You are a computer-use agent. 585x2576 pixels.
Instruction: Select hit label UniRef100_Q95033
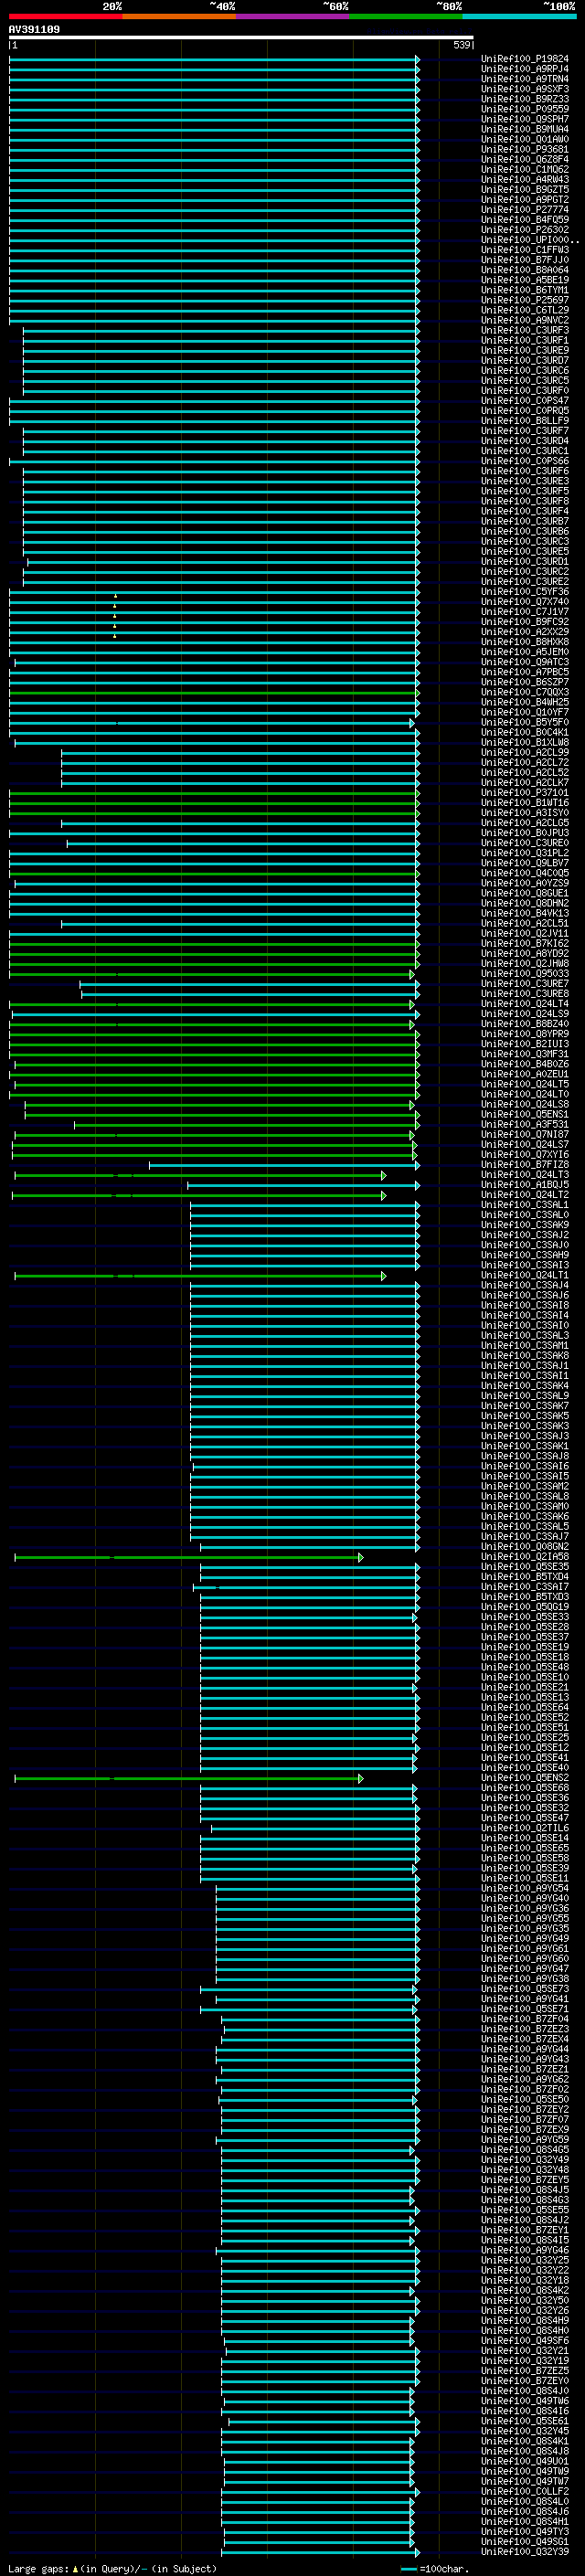tap(525, 974)
